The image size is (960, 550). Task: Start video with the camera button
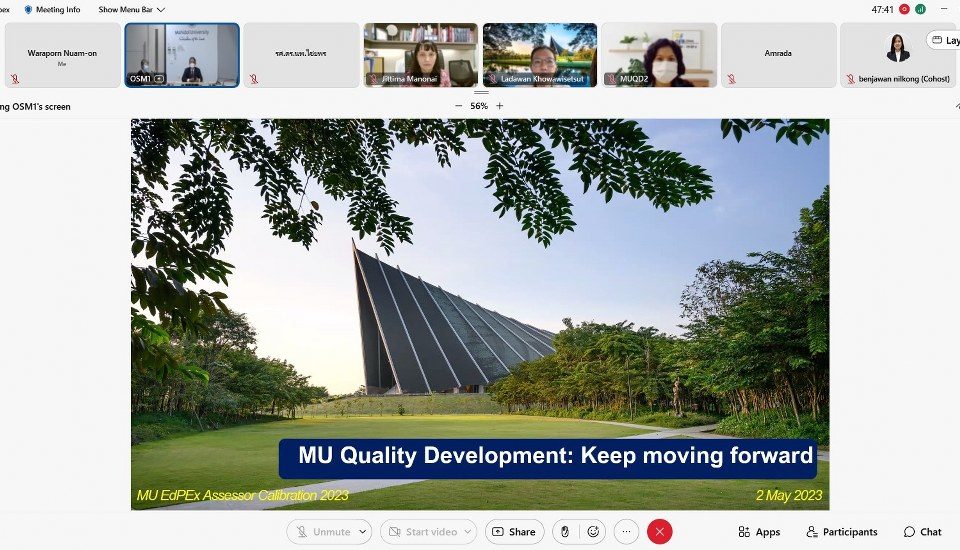pyautogui.click(x=422, y=532)
